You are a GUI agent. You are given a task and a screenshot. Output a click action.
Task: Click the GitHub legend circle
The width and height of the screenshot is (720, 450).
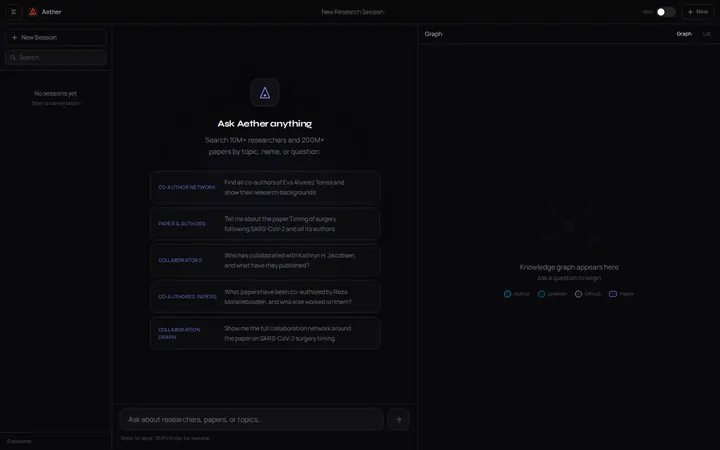pos(579,294)
